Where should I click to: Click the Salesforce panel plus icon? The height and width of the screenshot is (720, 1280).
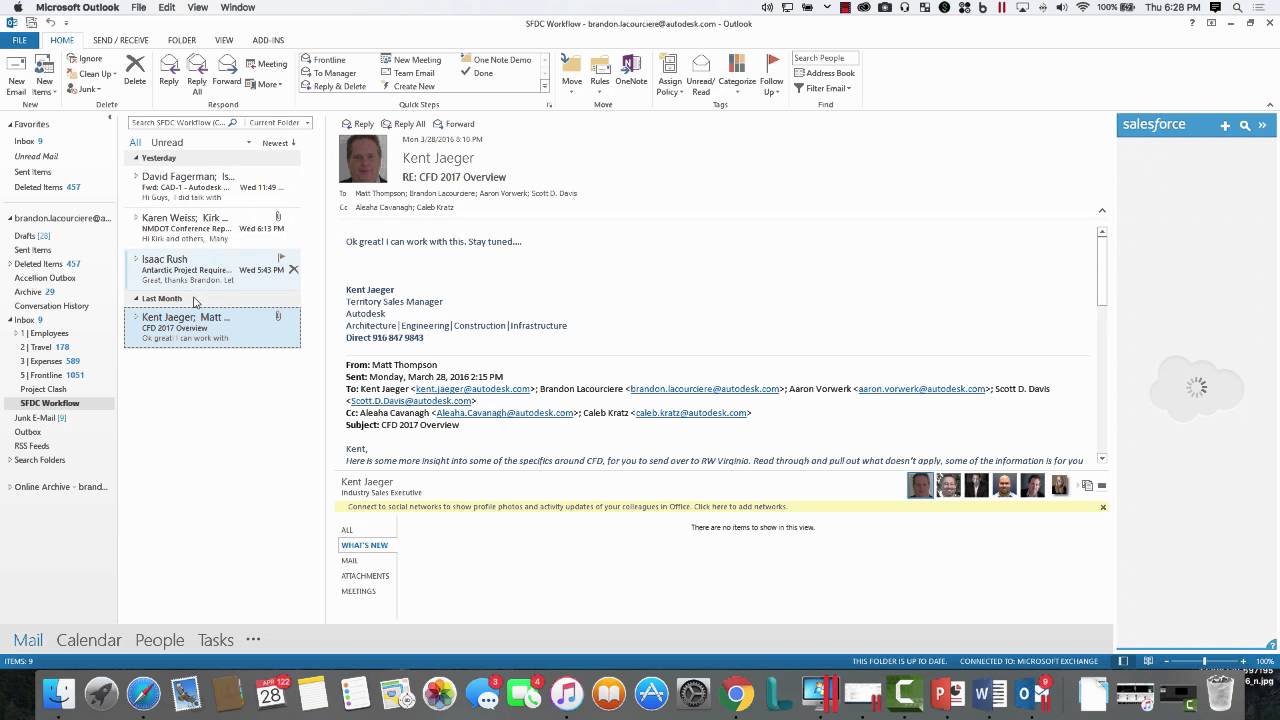coord(1225,125)
